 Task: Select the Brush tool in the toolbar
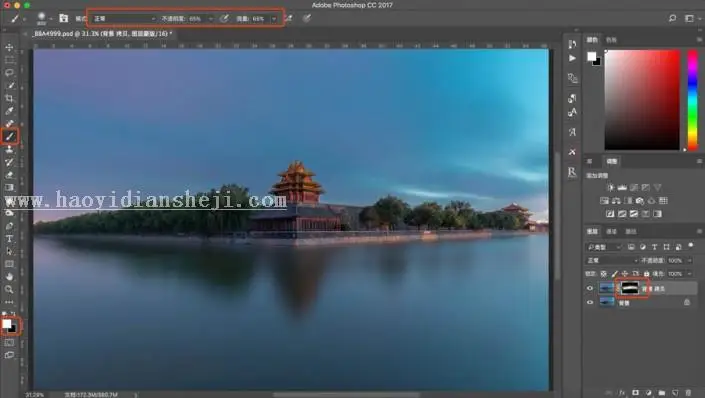click(9, 136)
